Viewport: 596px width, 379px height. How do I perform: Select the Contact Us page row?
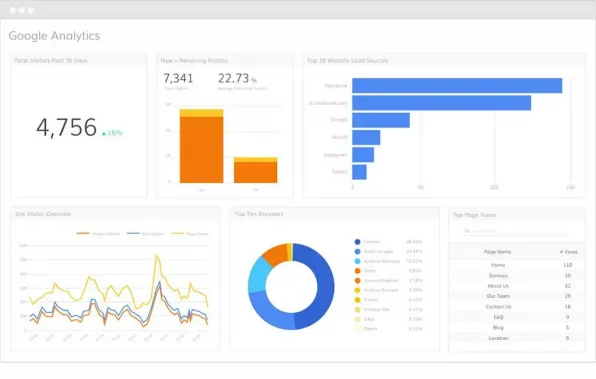[517, 307]
